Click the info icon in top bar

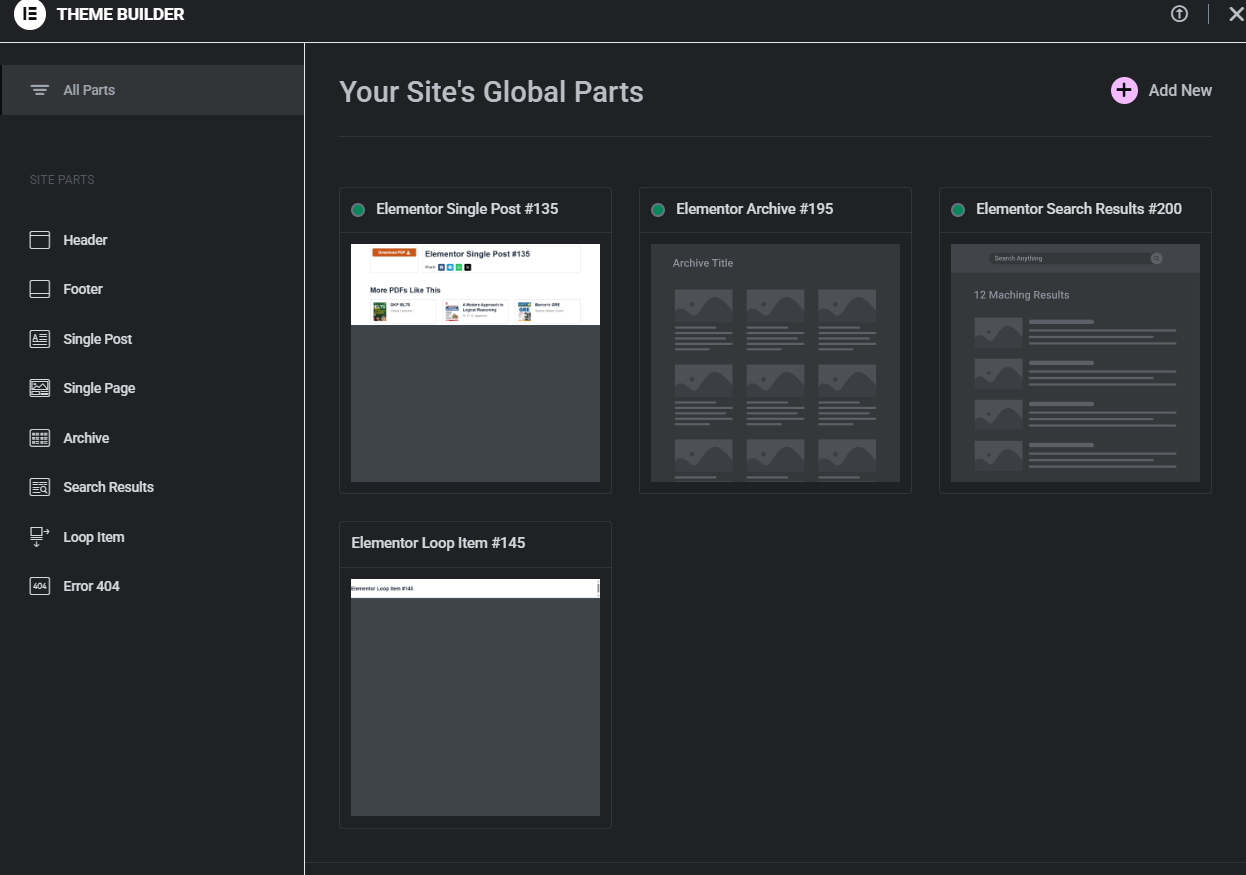[x=1180, y=14]
